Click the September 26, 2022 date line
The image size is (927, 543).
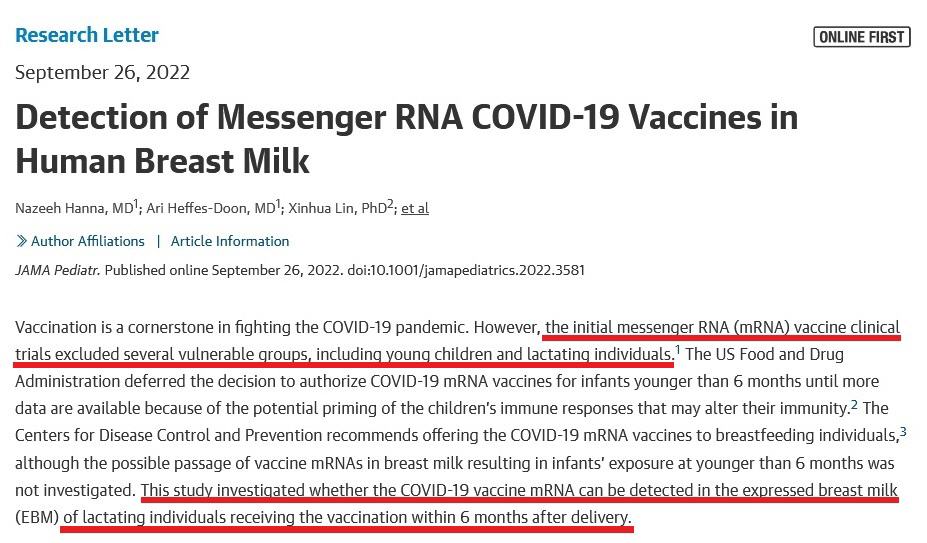point(102,72)
